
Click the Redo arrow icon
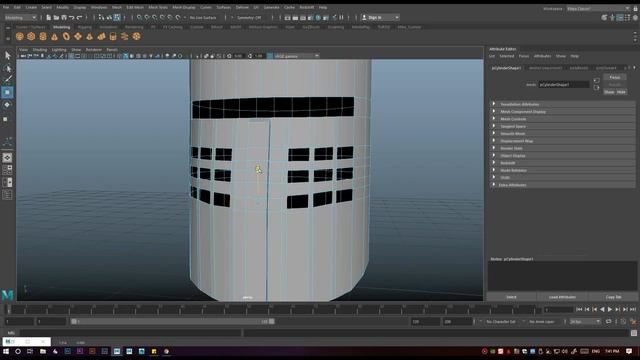[x=80, y=18]
